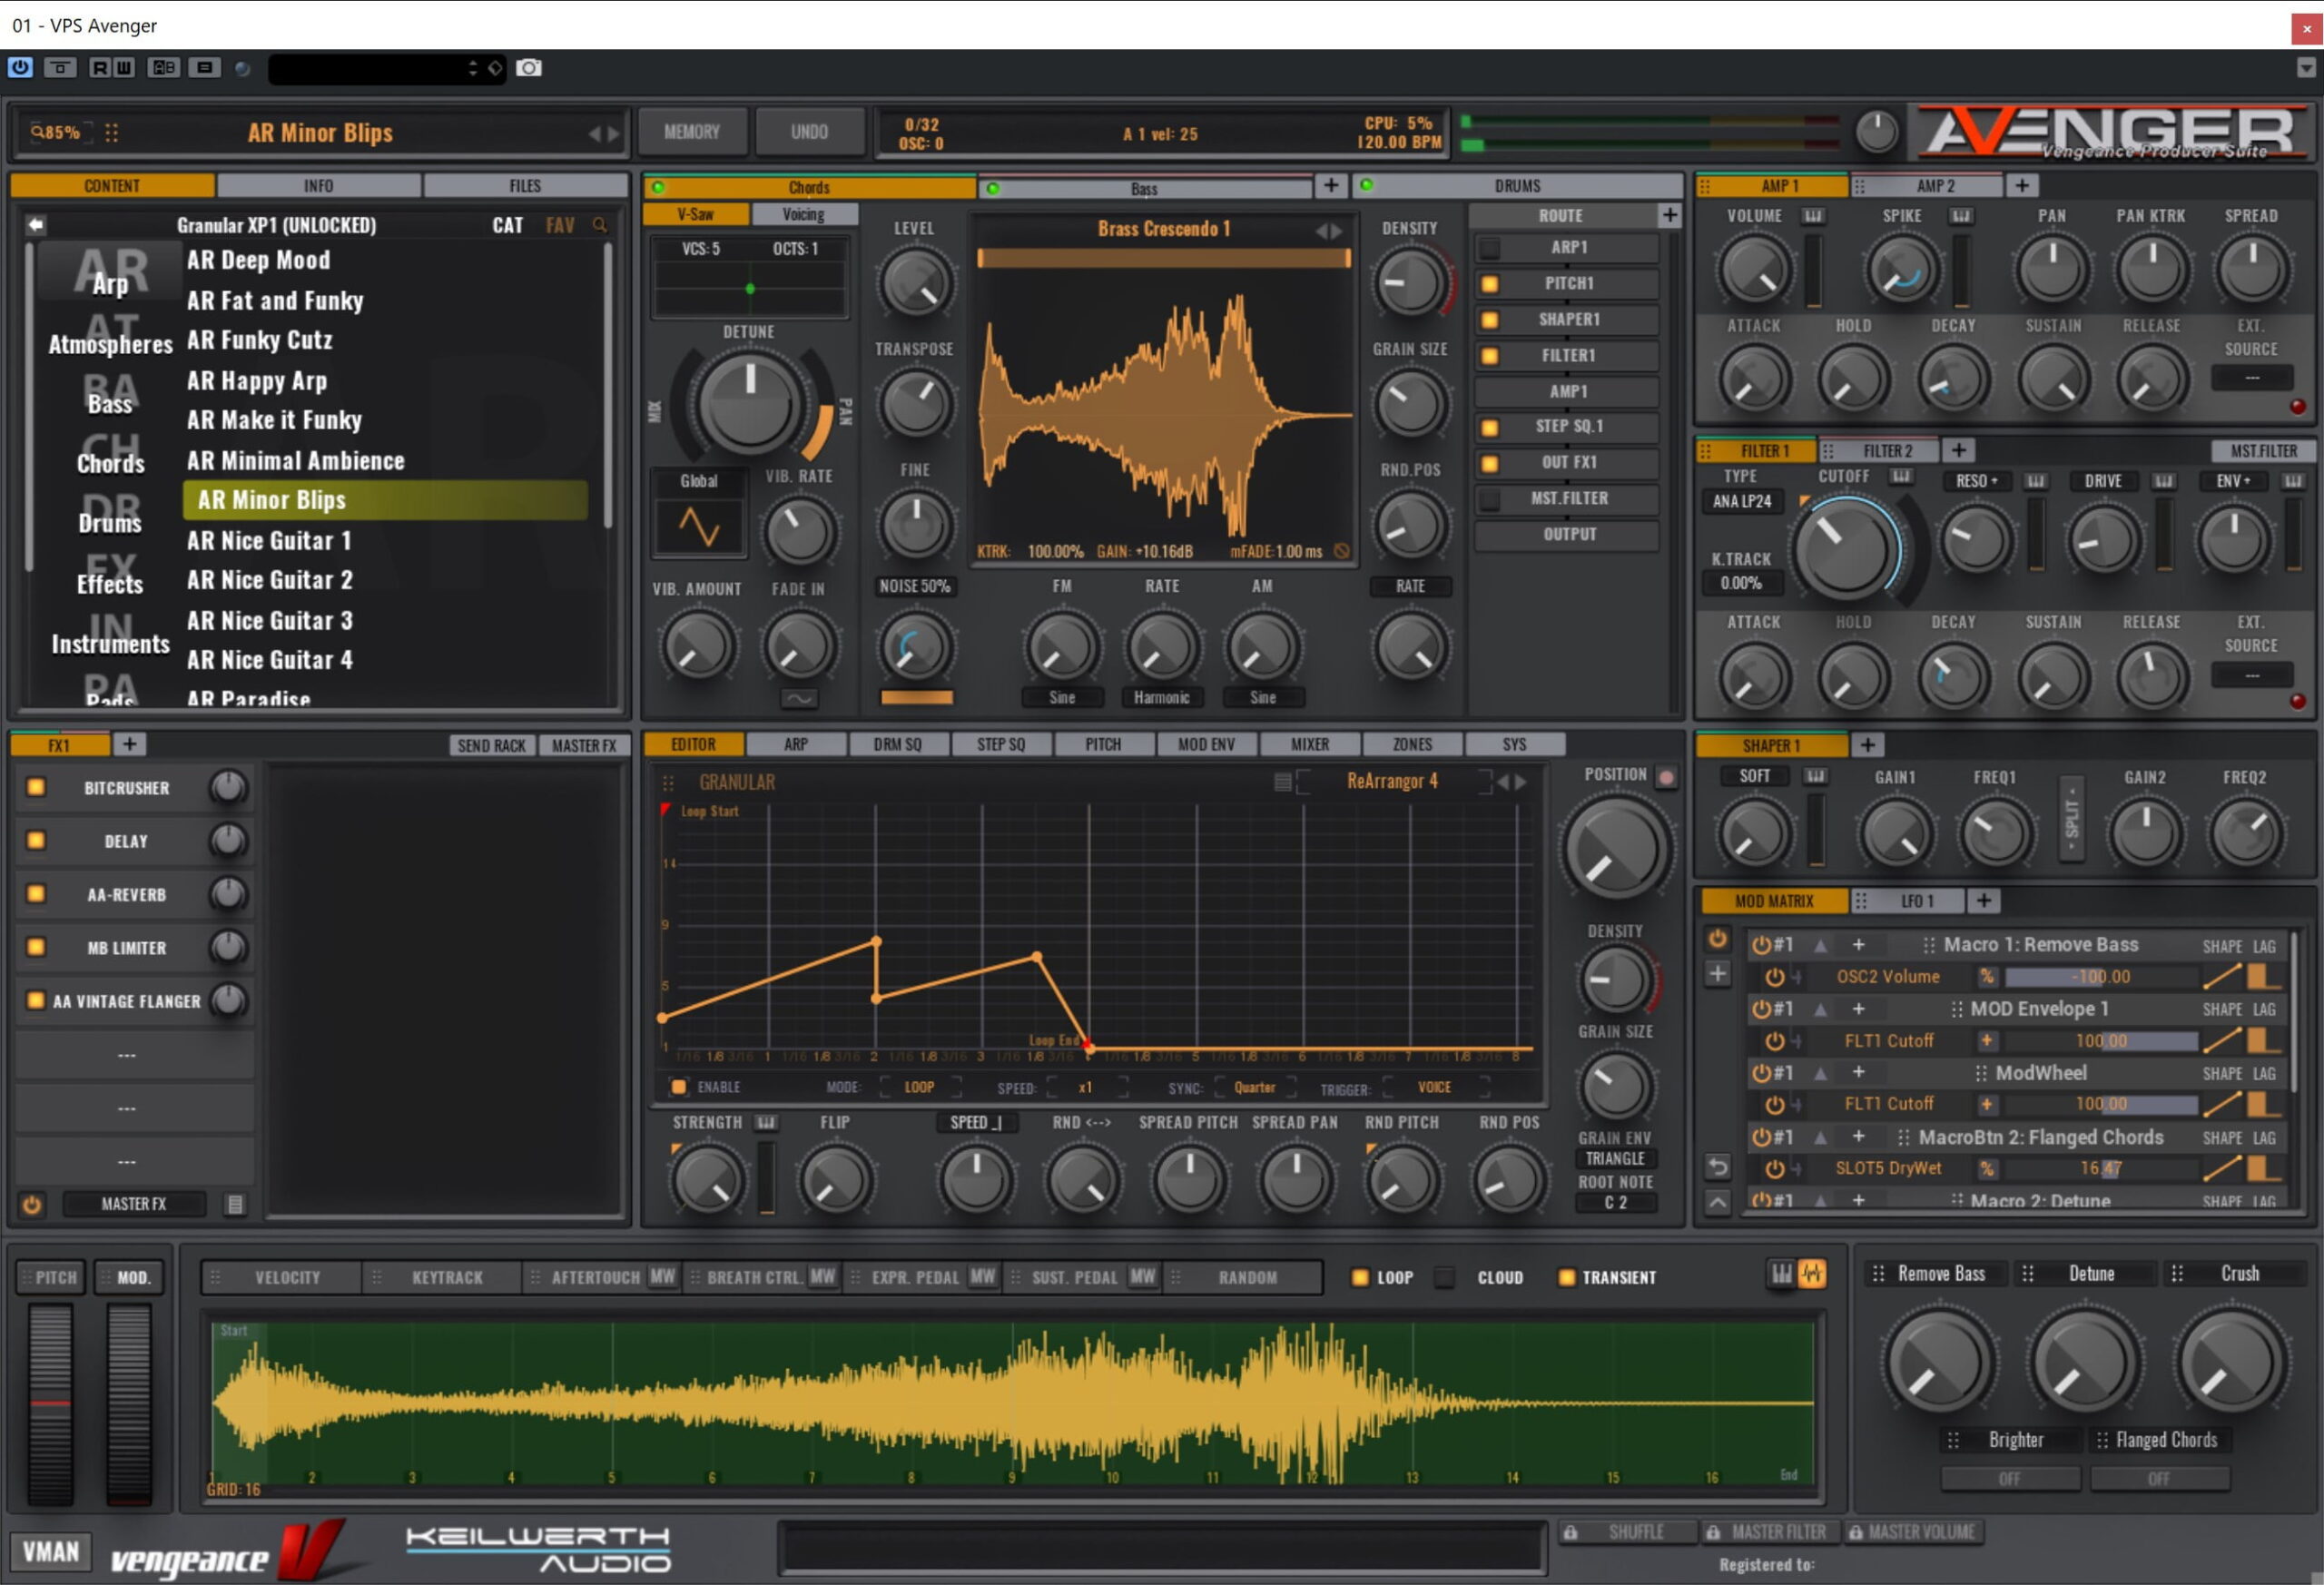
Task: Click the OSC2 Volume amount bar
Action: 2100,977
